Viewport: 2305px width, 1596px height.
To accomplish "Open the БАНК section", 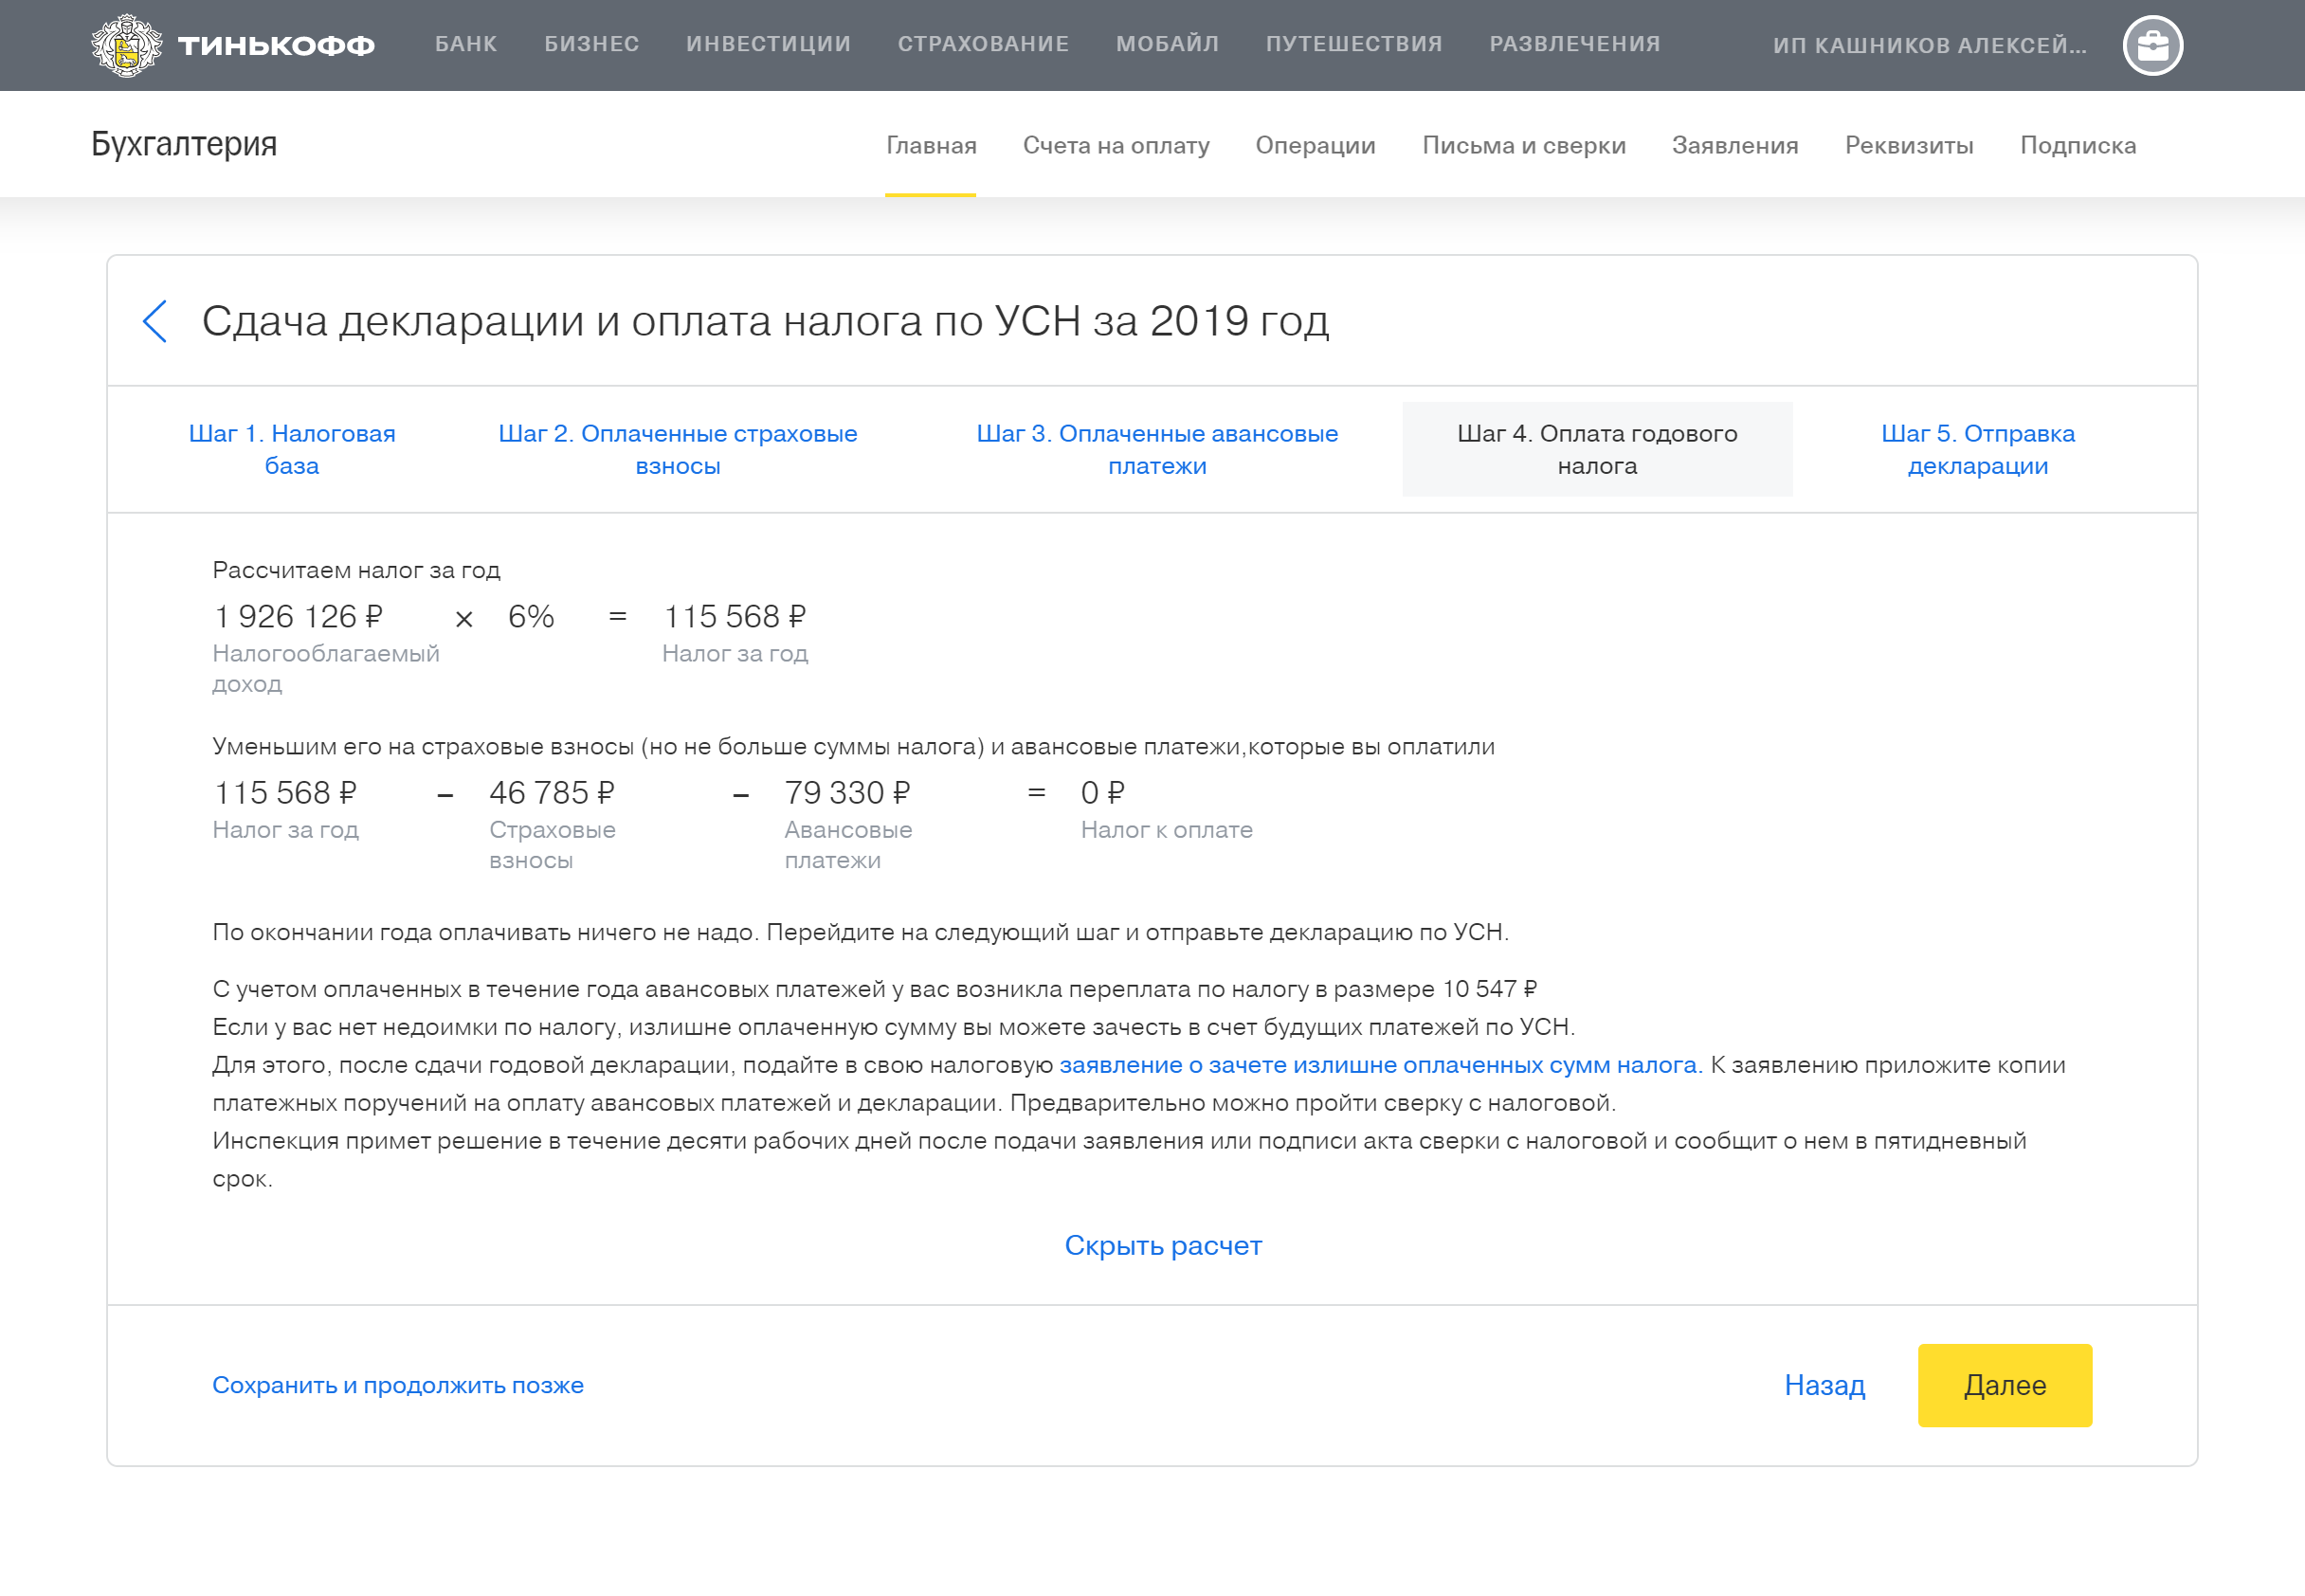I will click(466, 44).
